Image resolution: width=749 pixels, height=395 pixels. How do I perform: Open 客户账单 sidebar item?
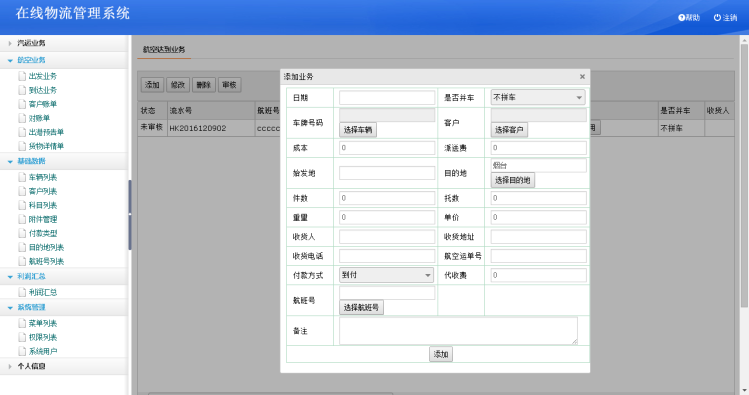click(x=43, y=104)
